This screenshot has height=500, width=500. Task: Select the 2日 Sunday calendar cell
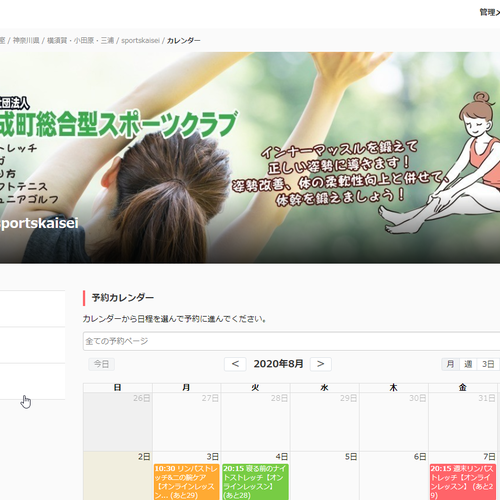tap(118, 476)
